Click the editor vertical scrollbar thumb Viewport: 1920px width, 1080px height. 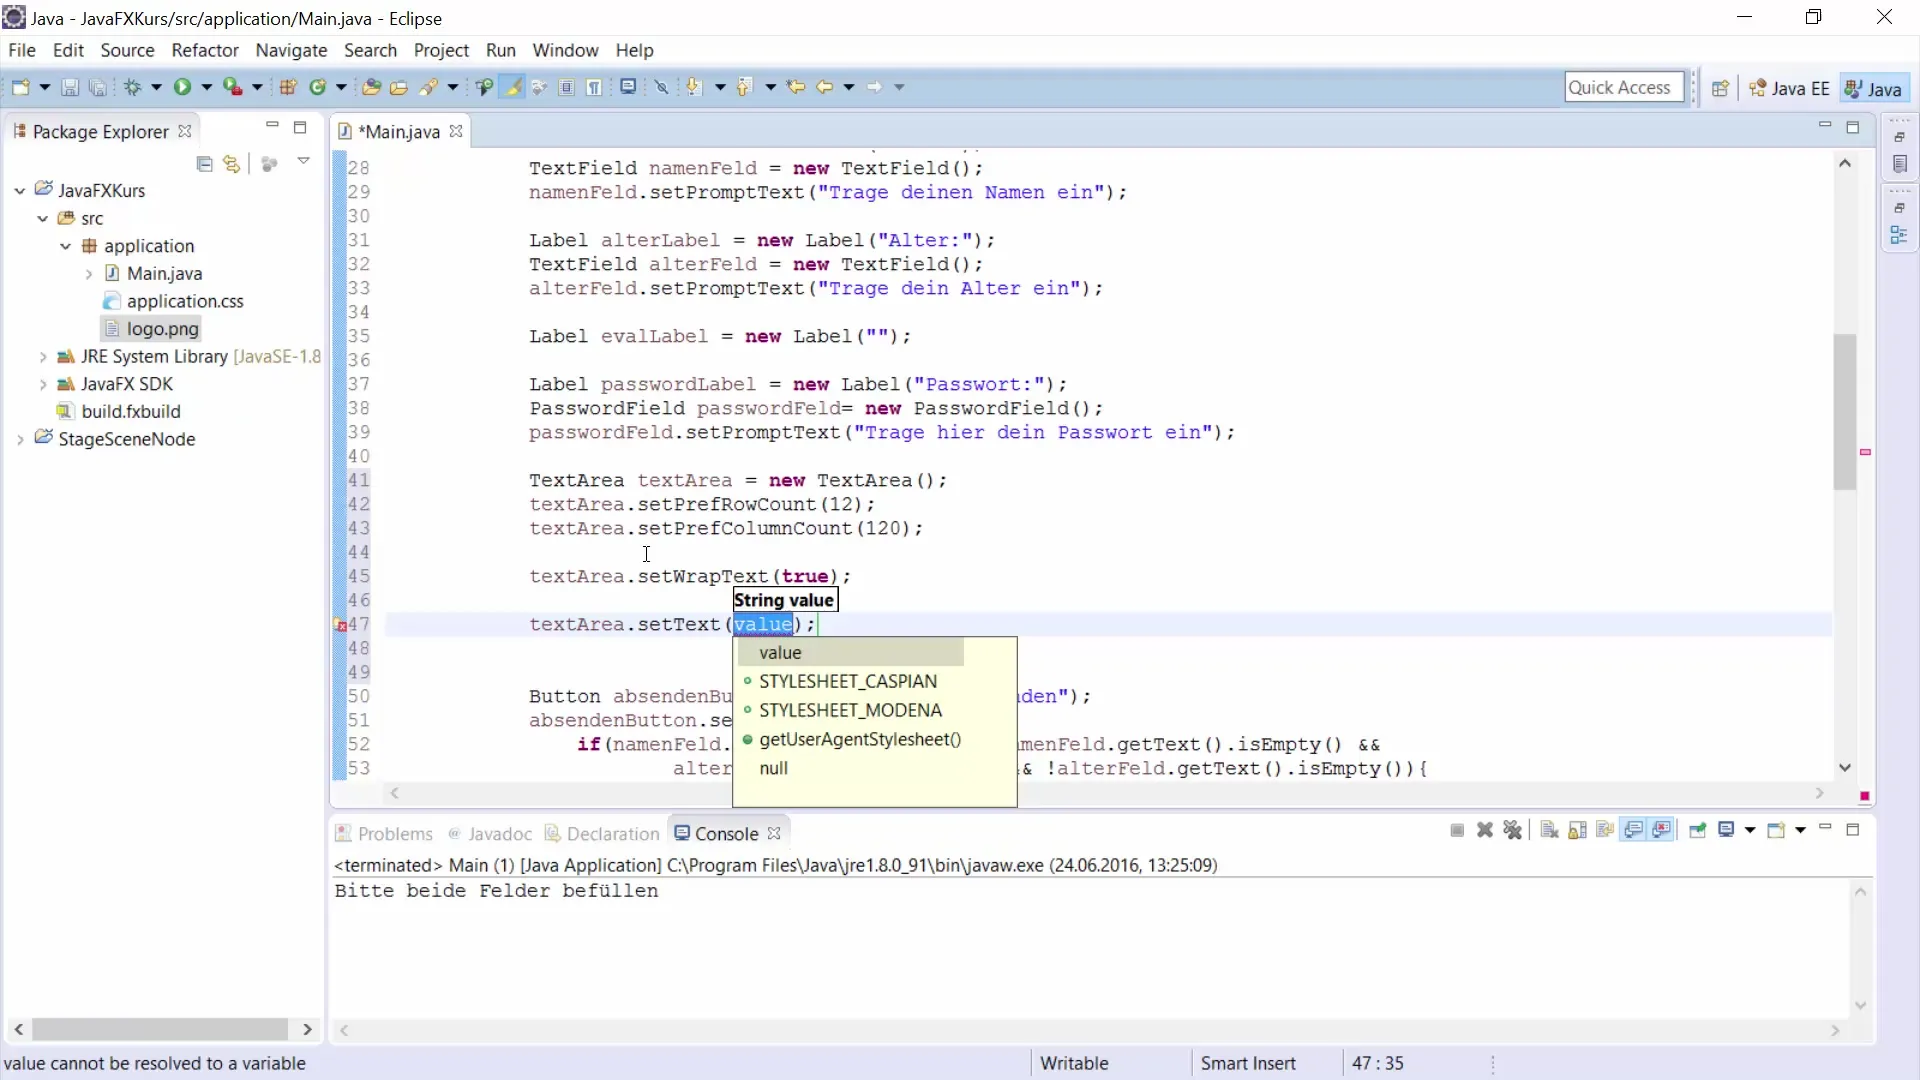coord(1845,411)
